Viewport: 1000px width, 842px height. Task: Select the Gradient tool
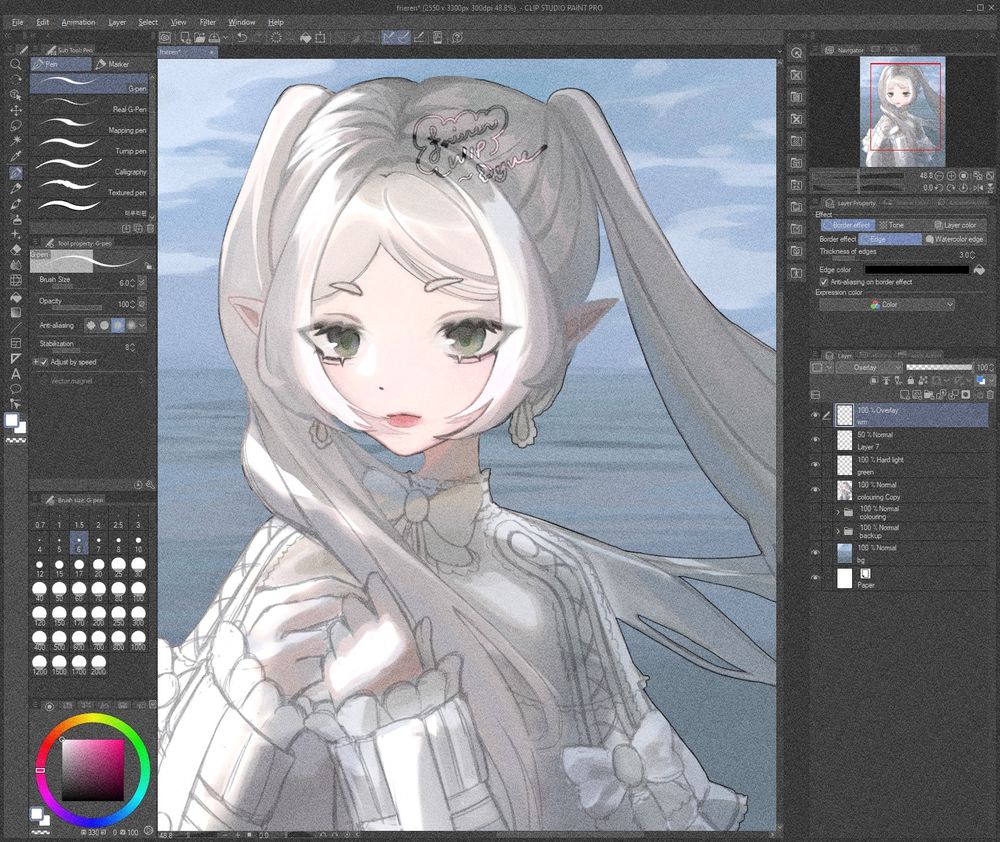point(15,313)
